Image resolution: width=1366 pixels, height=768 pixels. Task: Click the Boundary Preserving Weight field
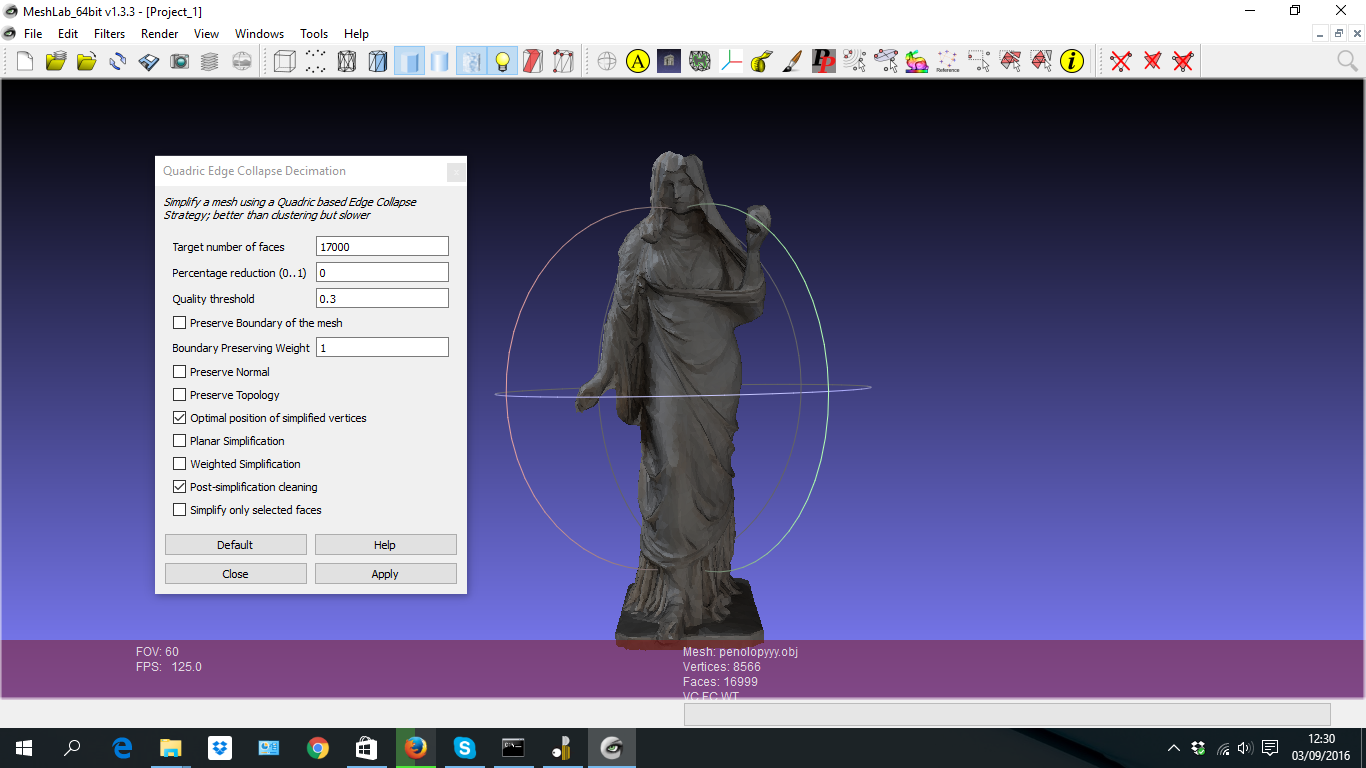point(382,348)
